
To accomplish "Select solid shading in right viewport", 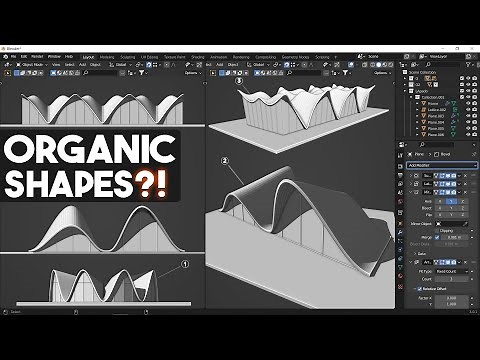I will pyautogui.click(x=379, y=65).
